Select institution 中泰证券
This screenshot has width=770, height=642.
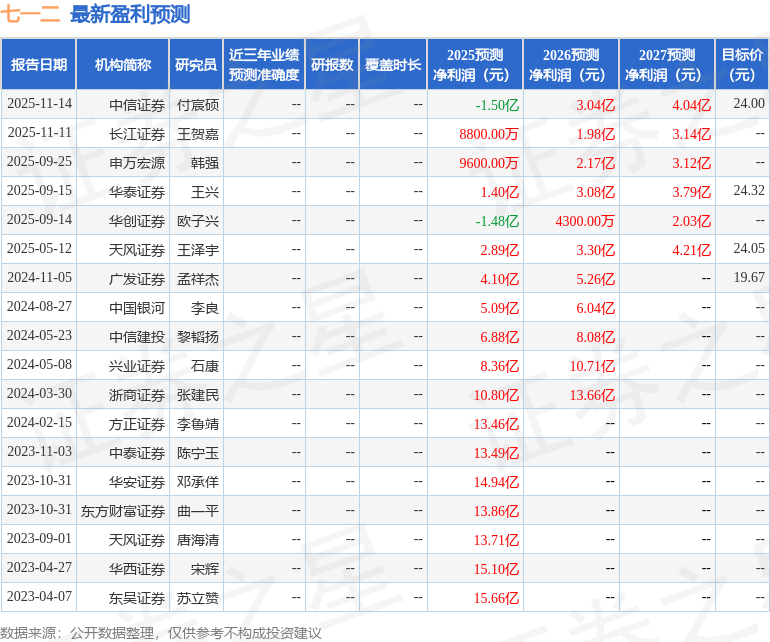tap(137, 453)
